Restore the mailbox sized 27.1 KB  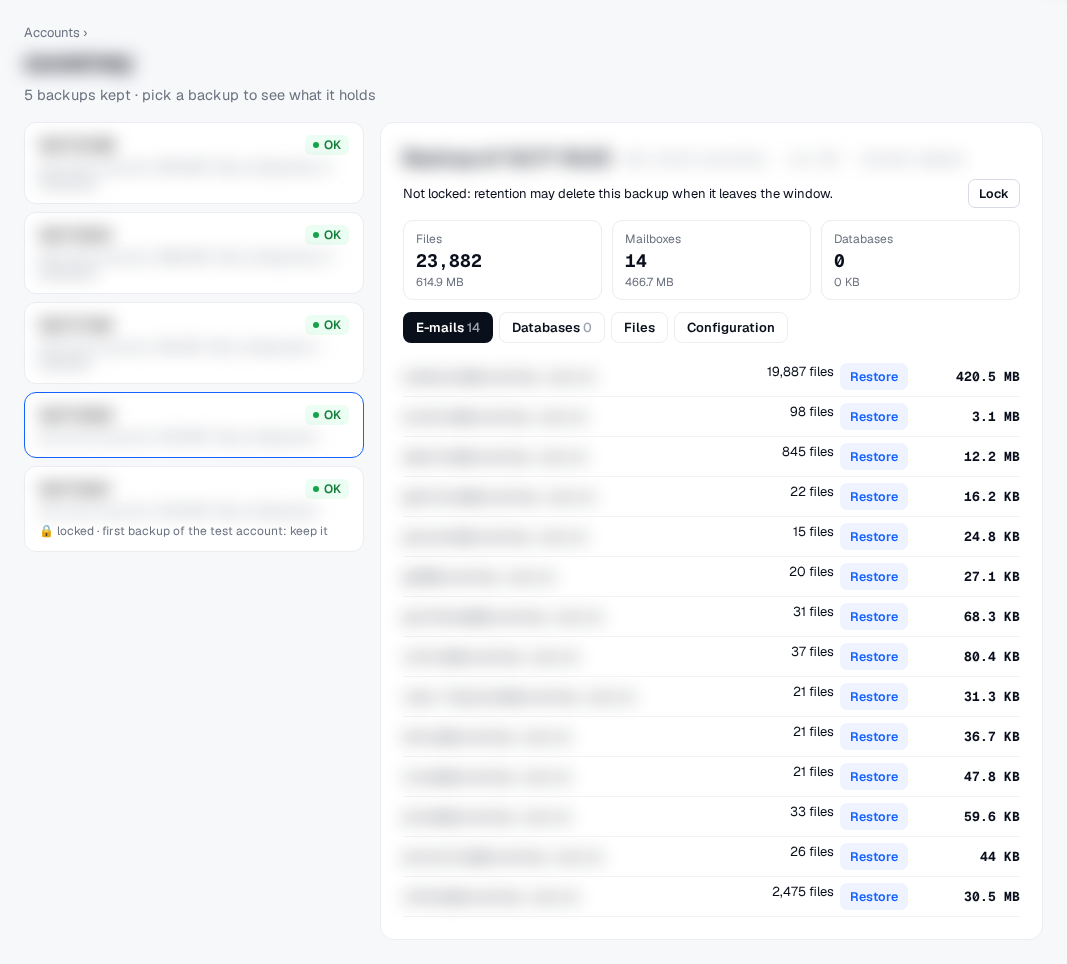click(874, 577)
